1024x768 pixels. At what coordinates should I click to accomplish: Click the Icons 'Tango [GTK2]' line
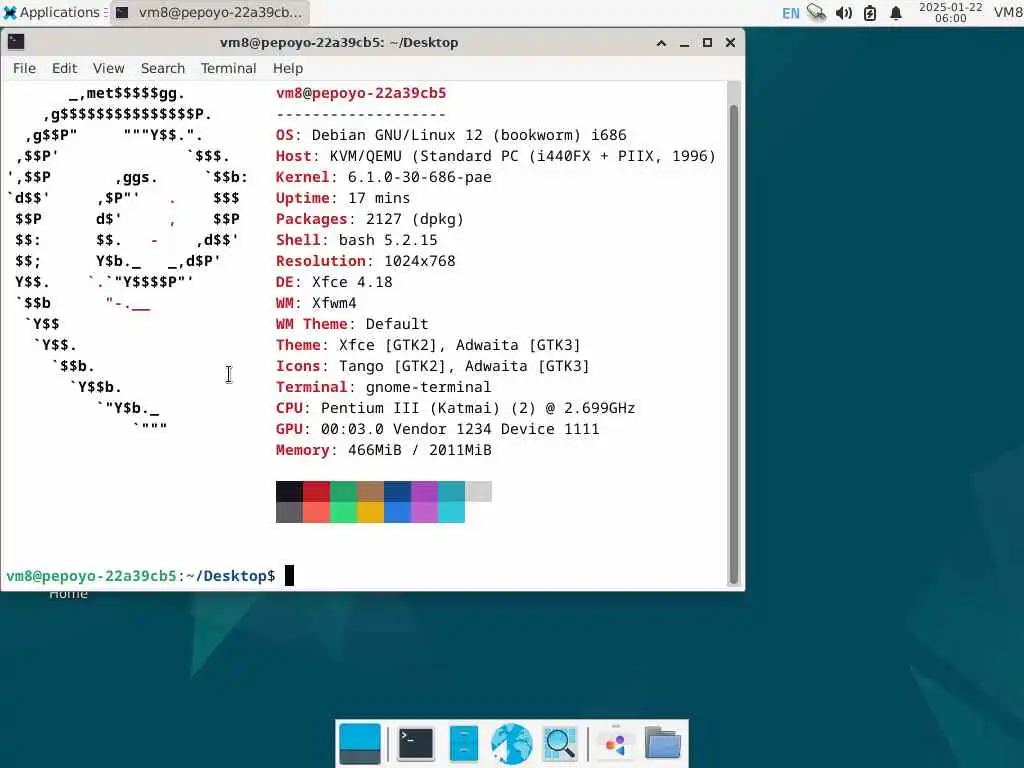tap(392, 366)
